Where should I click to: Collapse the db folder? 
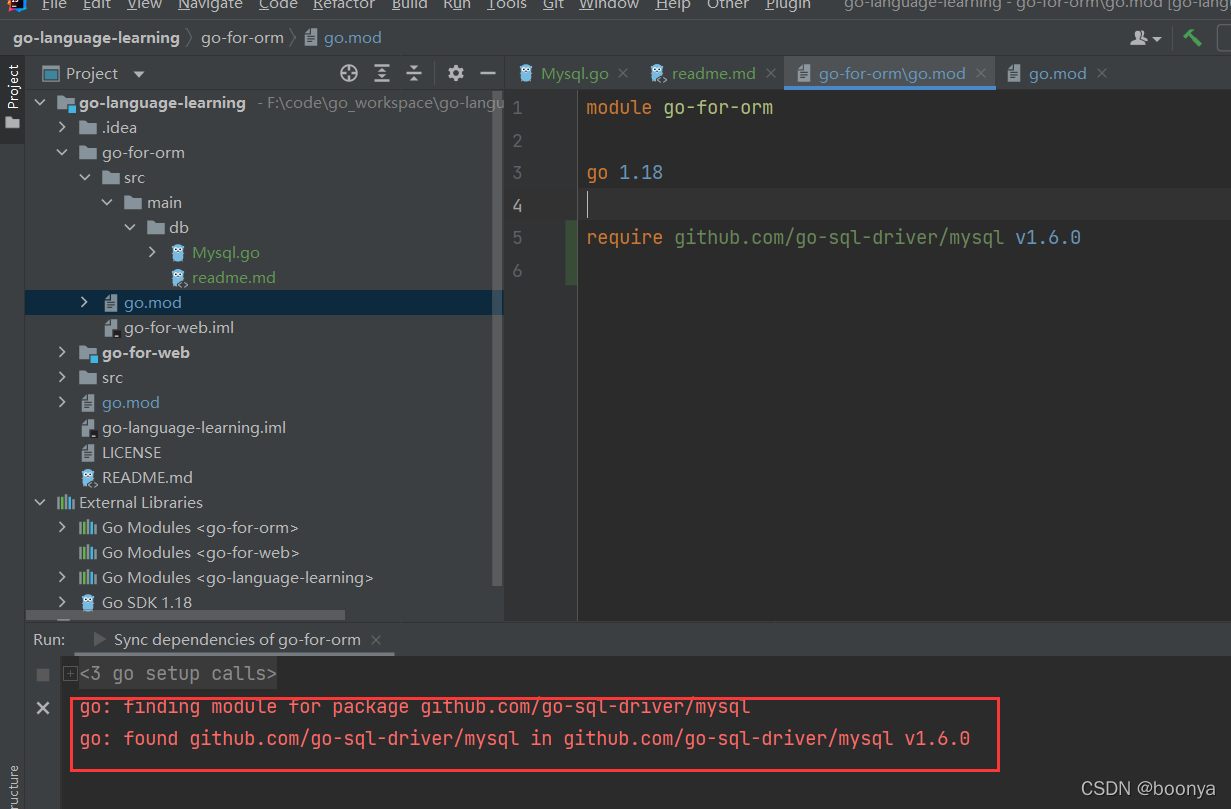[x=130, y=228]
